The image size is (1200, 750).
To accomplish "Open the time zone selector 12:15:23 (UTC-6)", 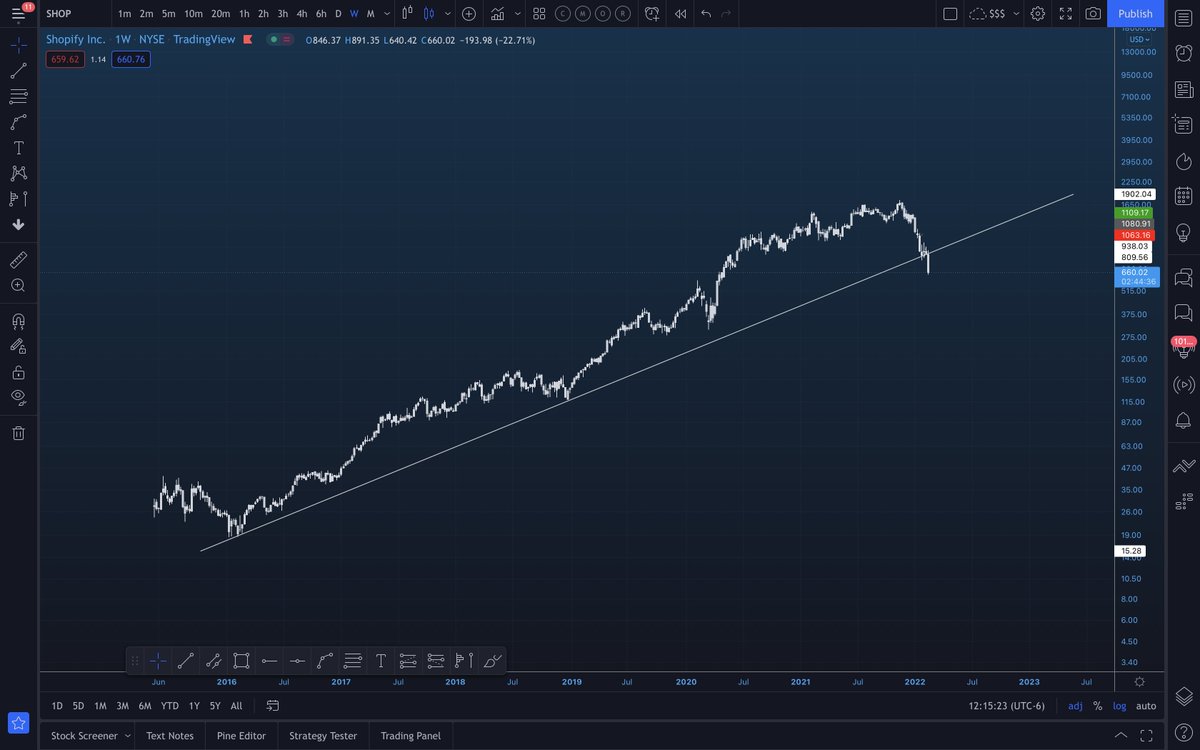I will [x=1007, y=706].
